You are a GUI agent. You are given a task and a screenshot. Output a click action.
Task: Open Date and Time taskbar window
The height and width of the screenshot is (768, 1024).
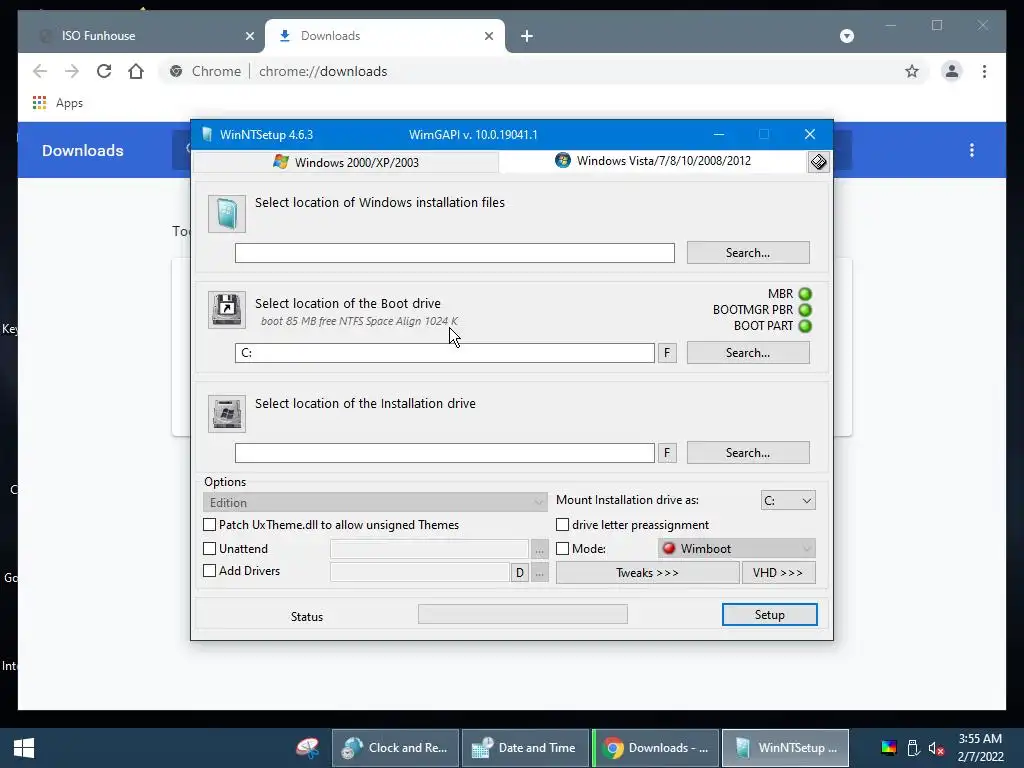point(525,748)
